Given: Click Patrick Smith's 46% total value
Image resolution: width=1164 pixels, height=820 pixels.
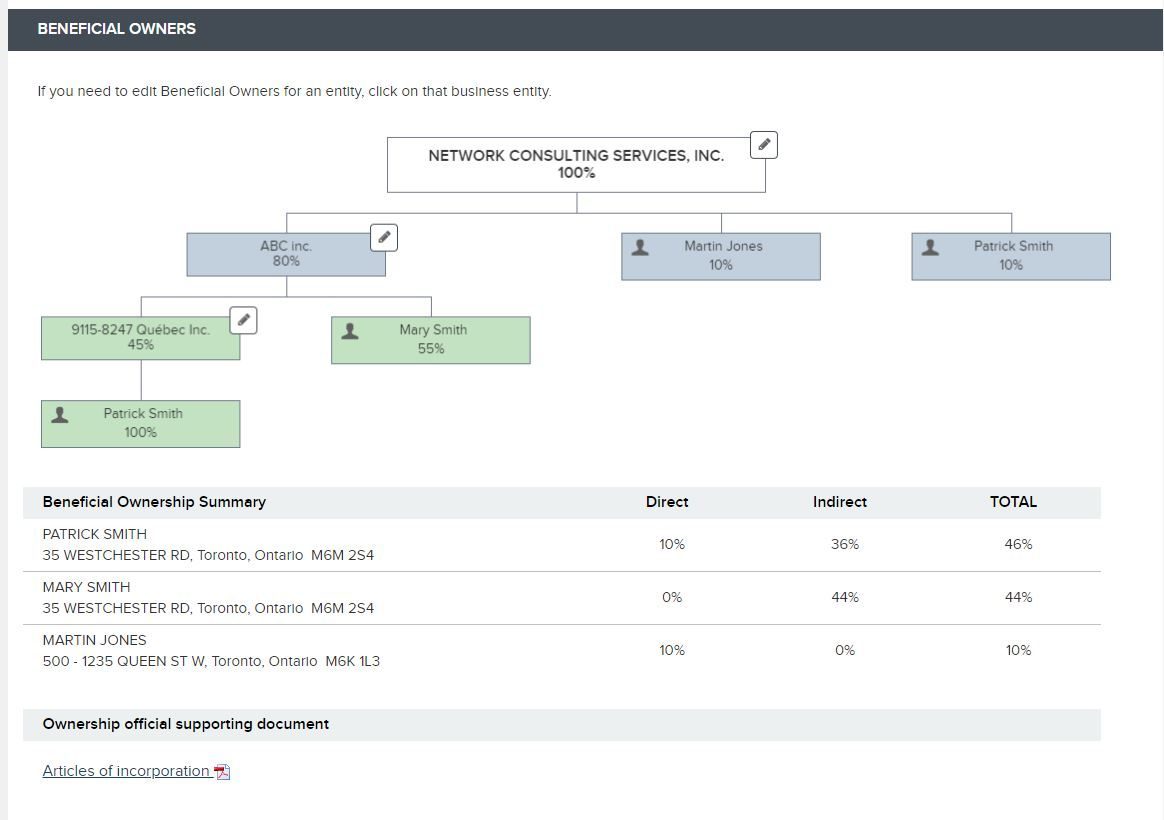Looking at the screenshot, I should point(1018,545).
